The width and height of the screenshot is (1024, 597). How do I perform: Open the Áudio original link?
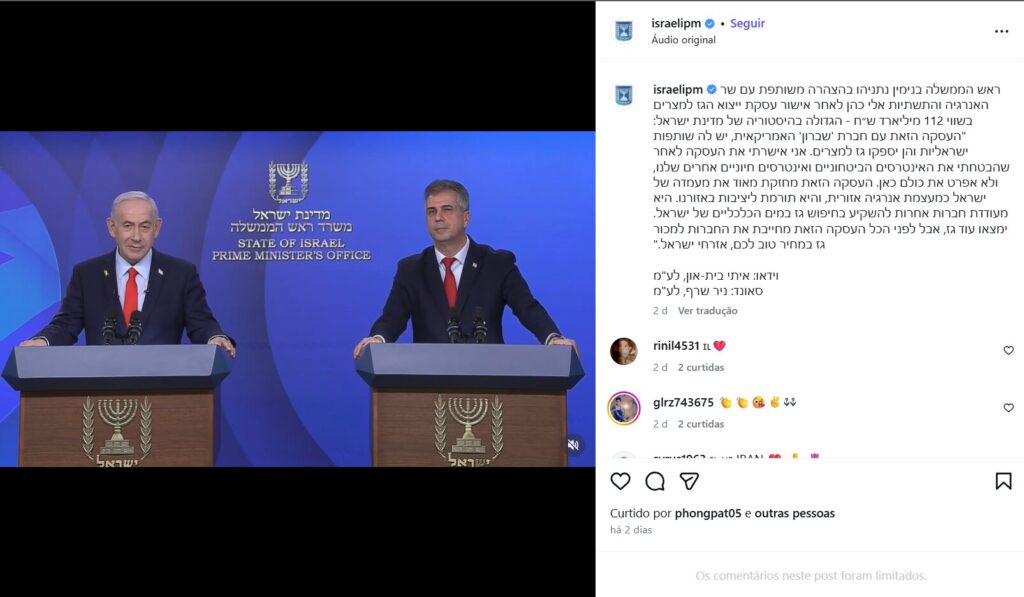[x=683, y=40]
